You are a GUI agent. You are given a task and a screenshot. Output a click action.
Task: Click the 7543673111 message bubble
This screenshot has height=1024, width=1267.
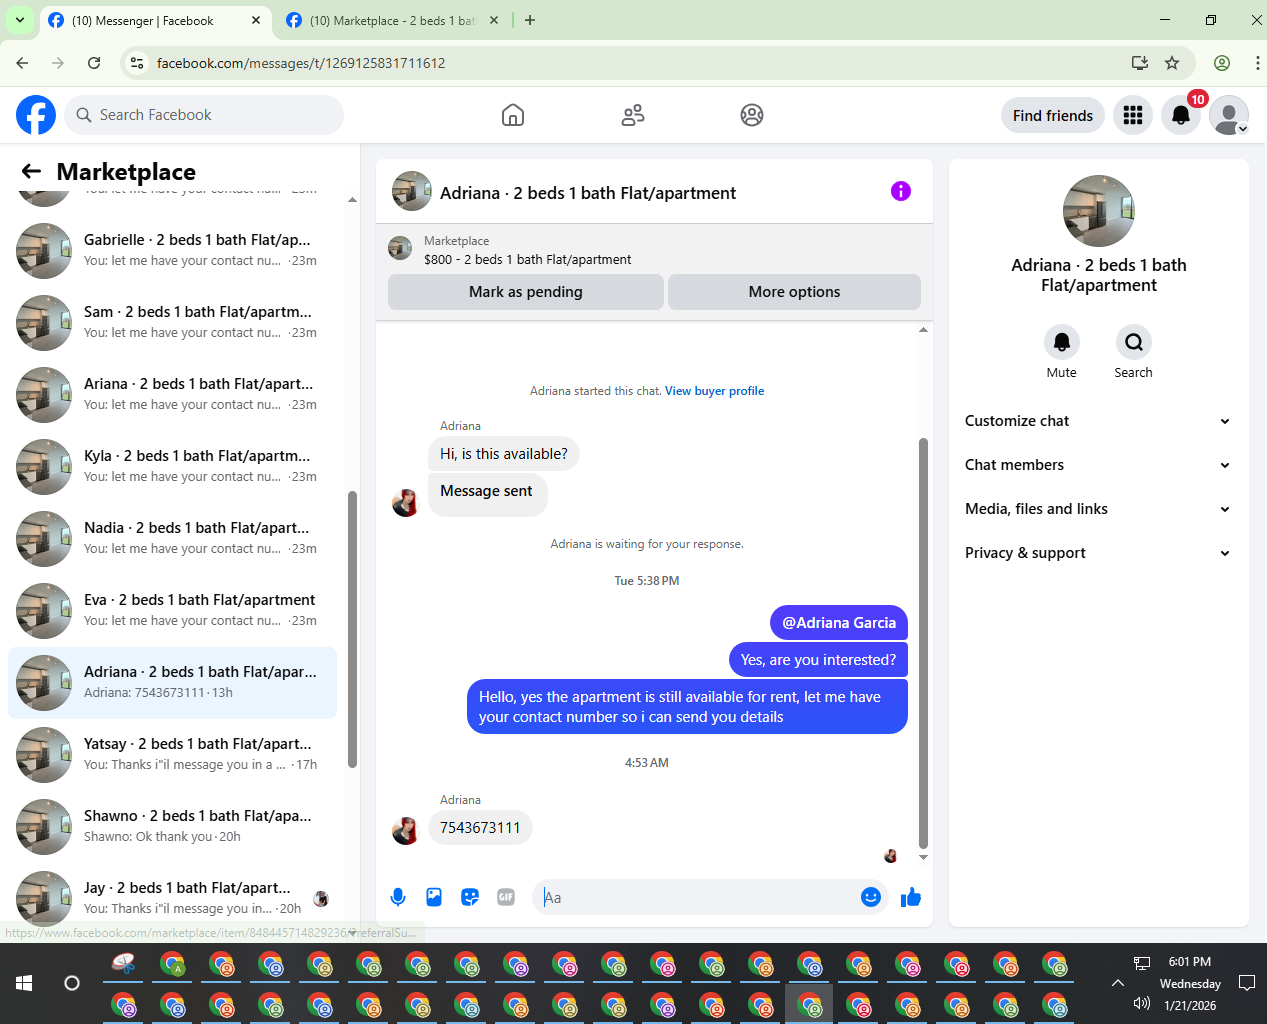pos(480,828)
